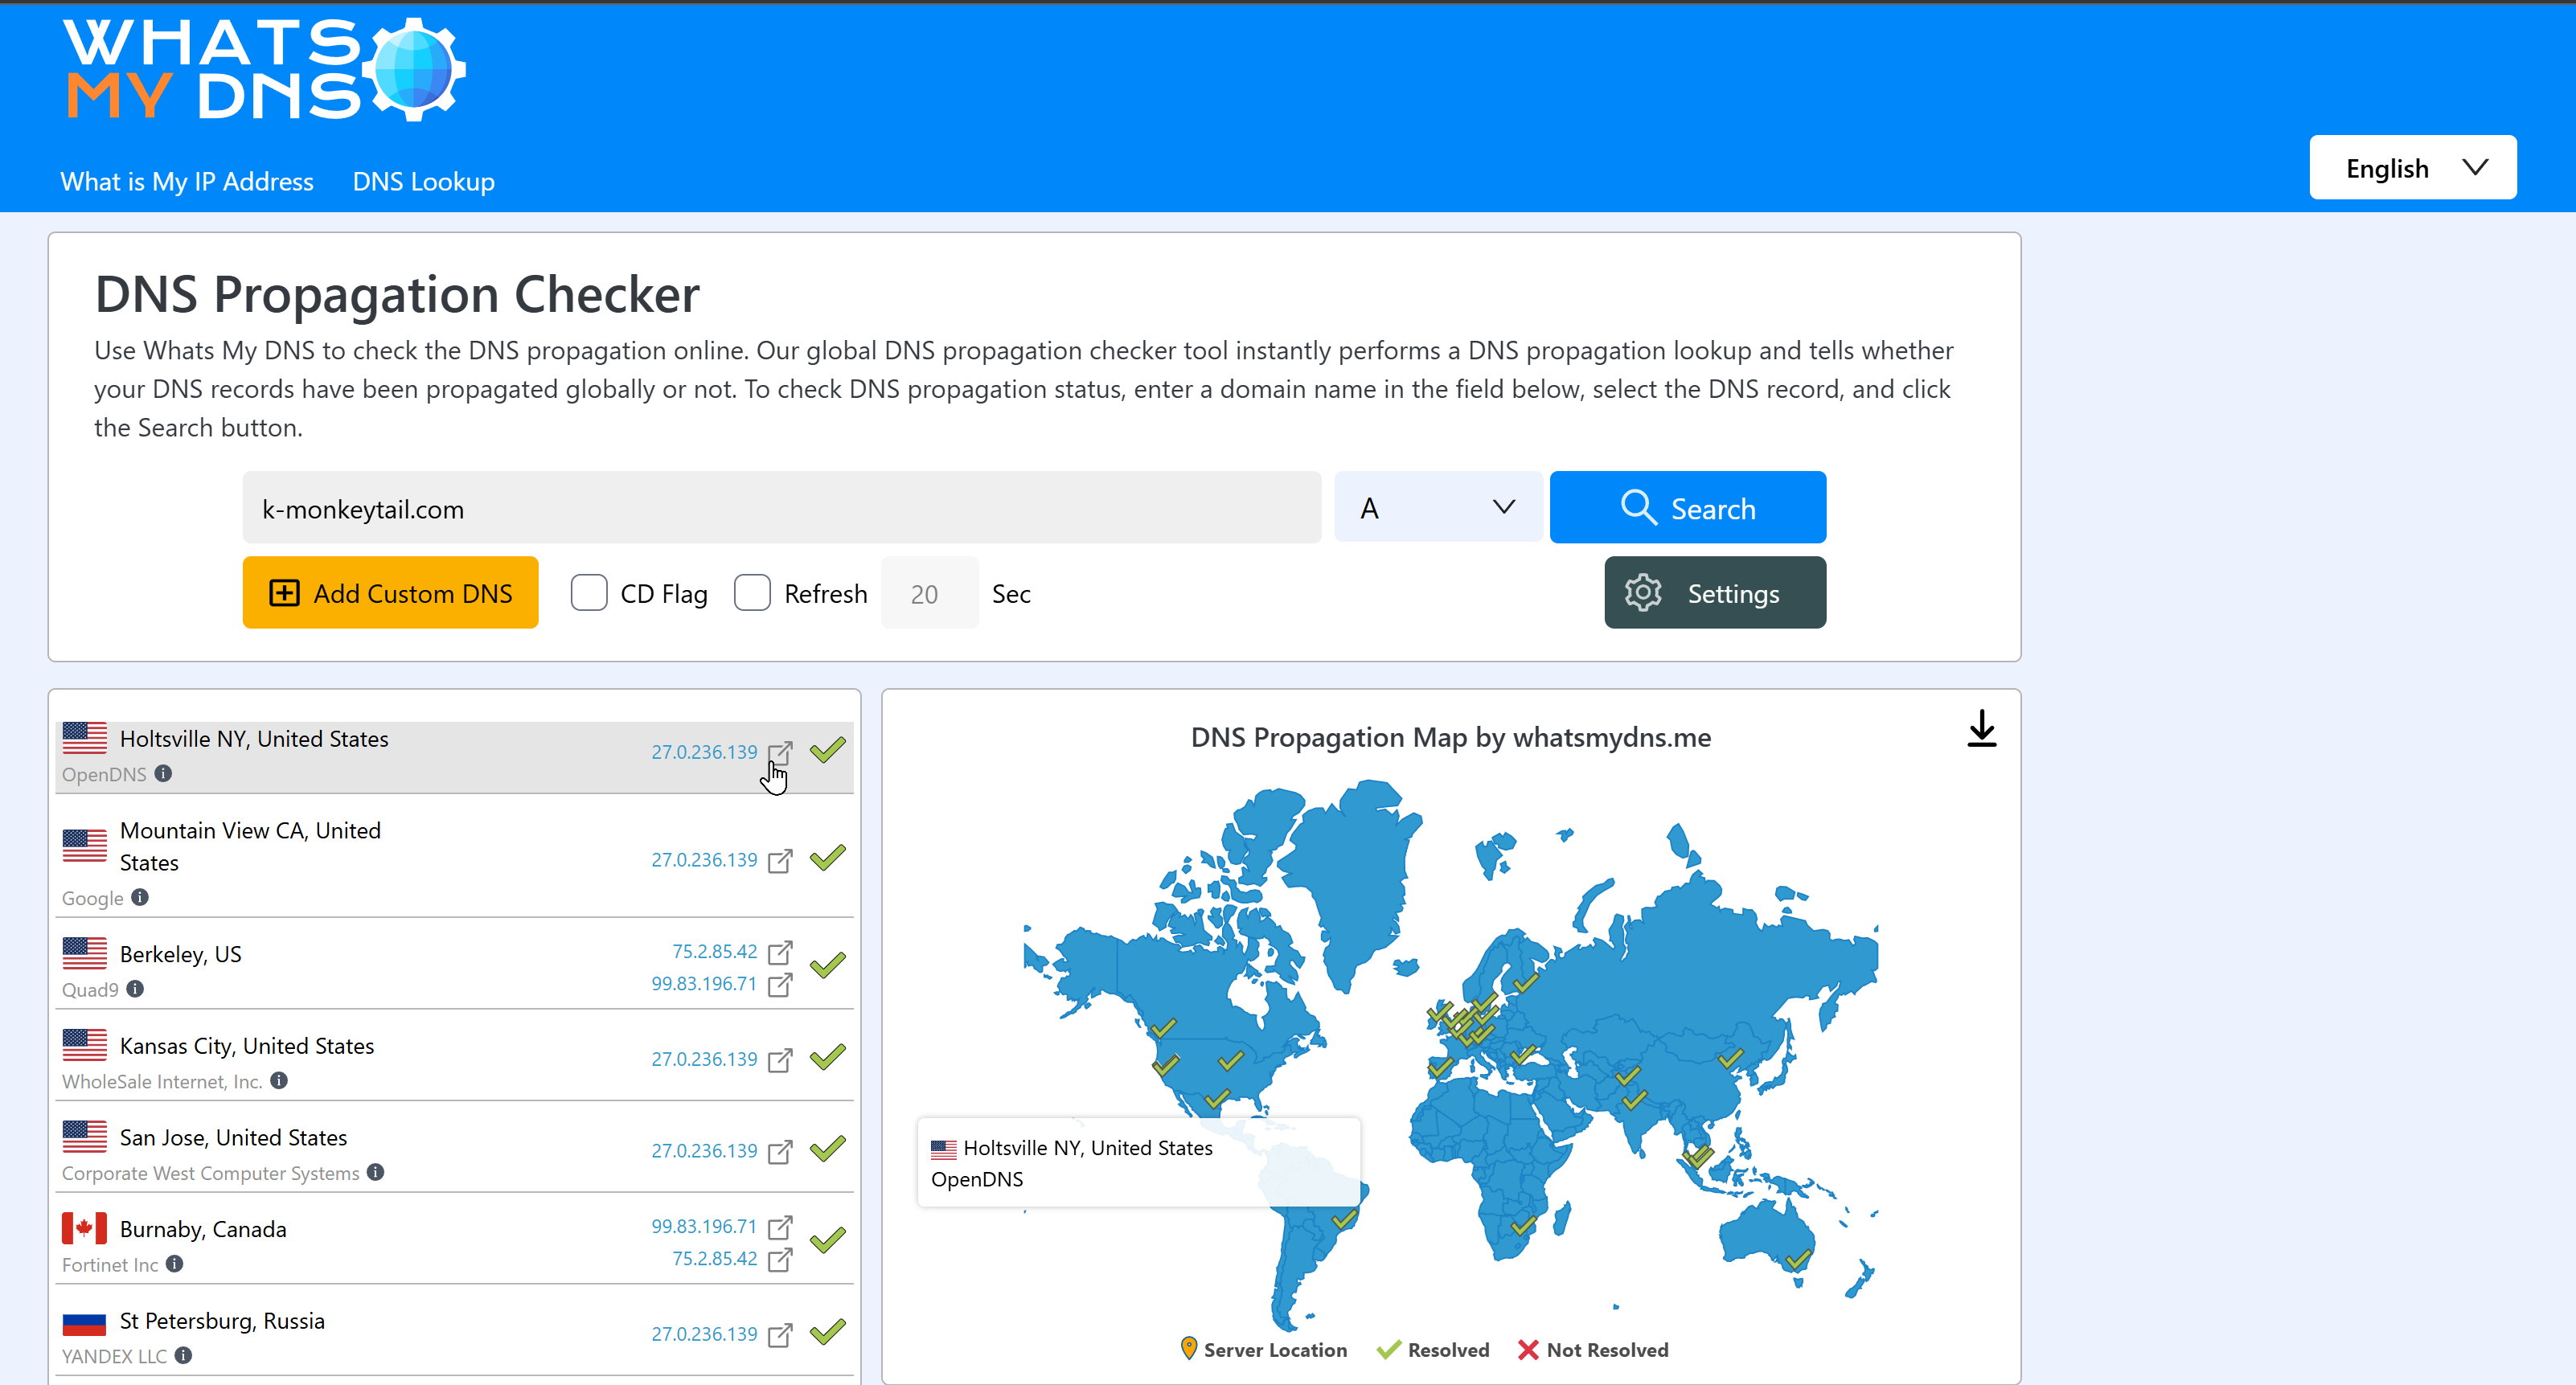This screenshot has height=1385, width=2576.
Task: Click info icon beside Google provider
Action: [140, 897]
